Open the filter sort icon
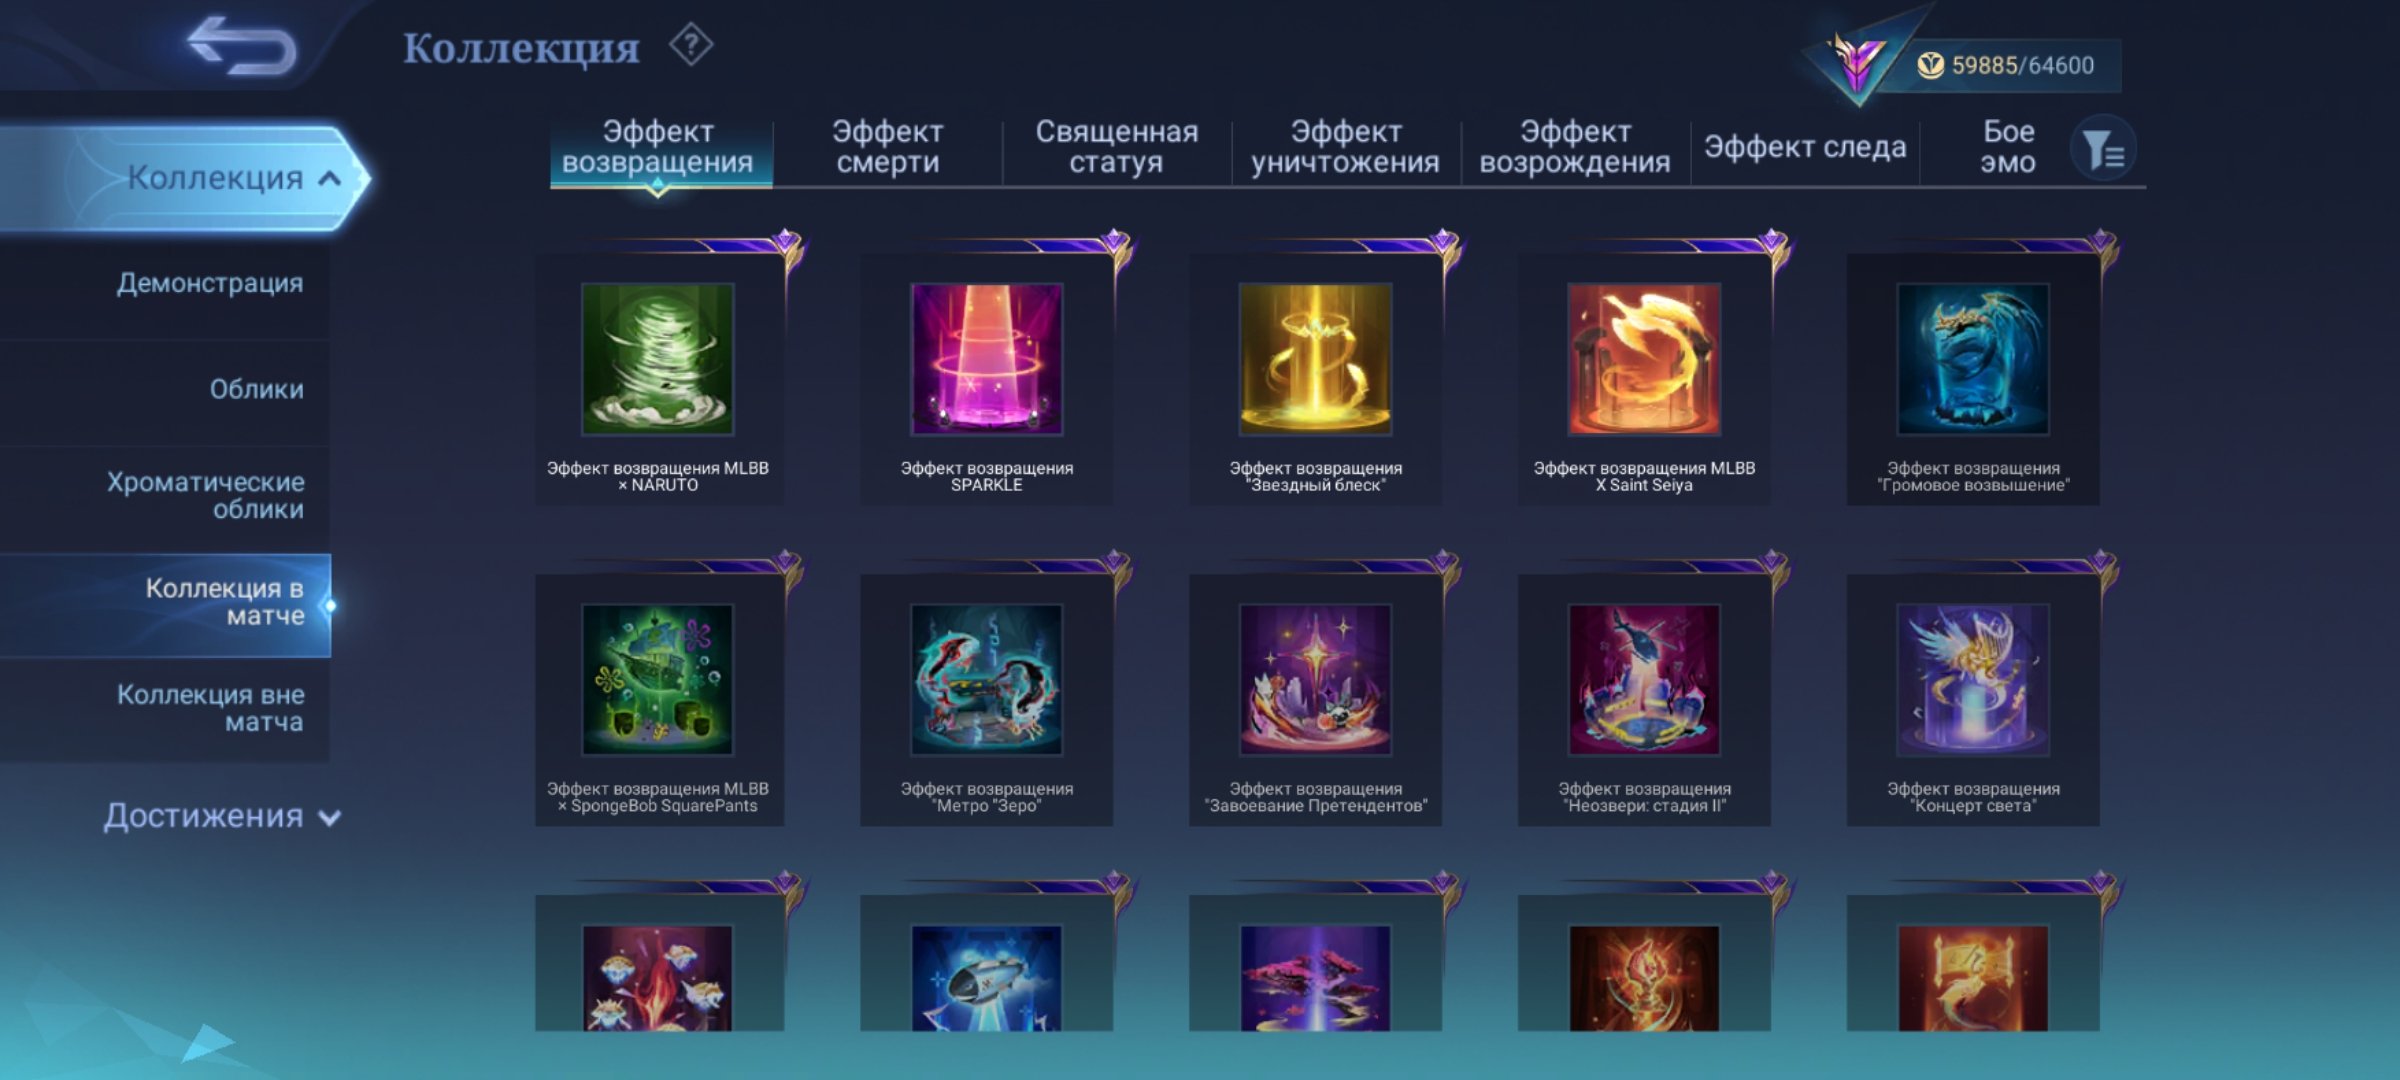 coord(2104,149)
